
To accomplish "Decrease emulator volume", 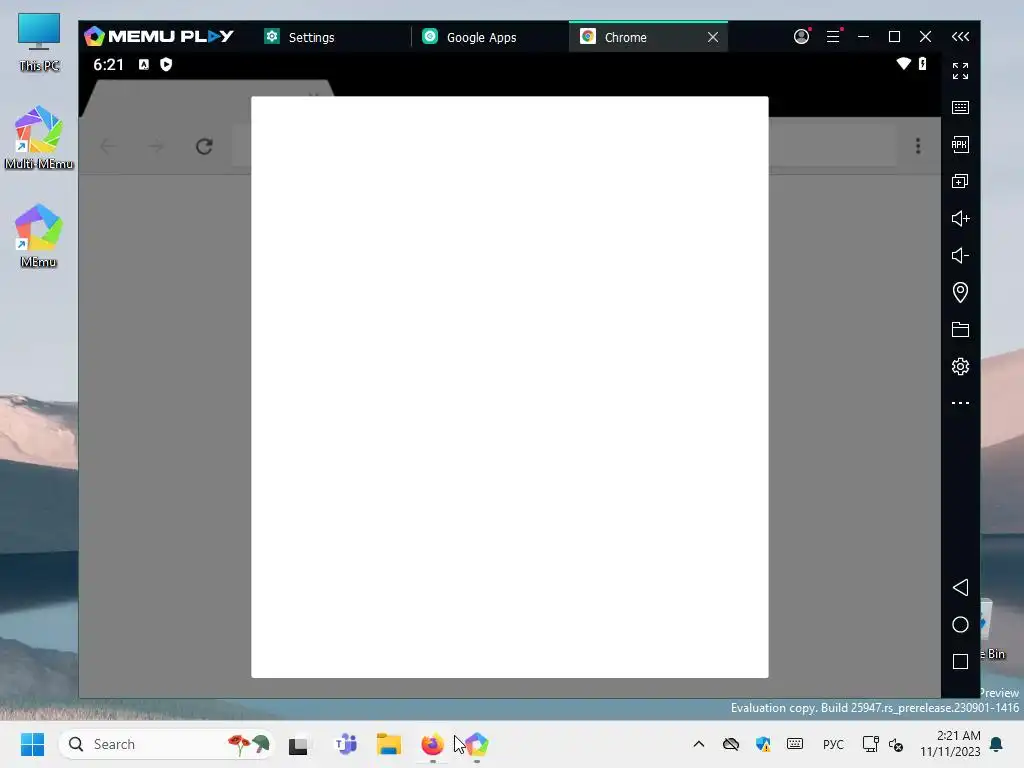I will click(960, 255).
